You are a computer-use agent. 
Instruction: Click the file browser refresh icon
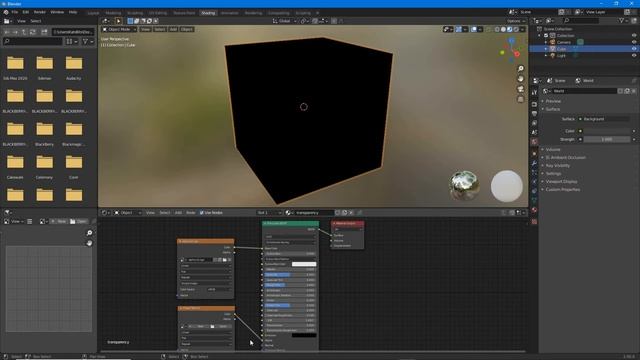coord(33,32)
